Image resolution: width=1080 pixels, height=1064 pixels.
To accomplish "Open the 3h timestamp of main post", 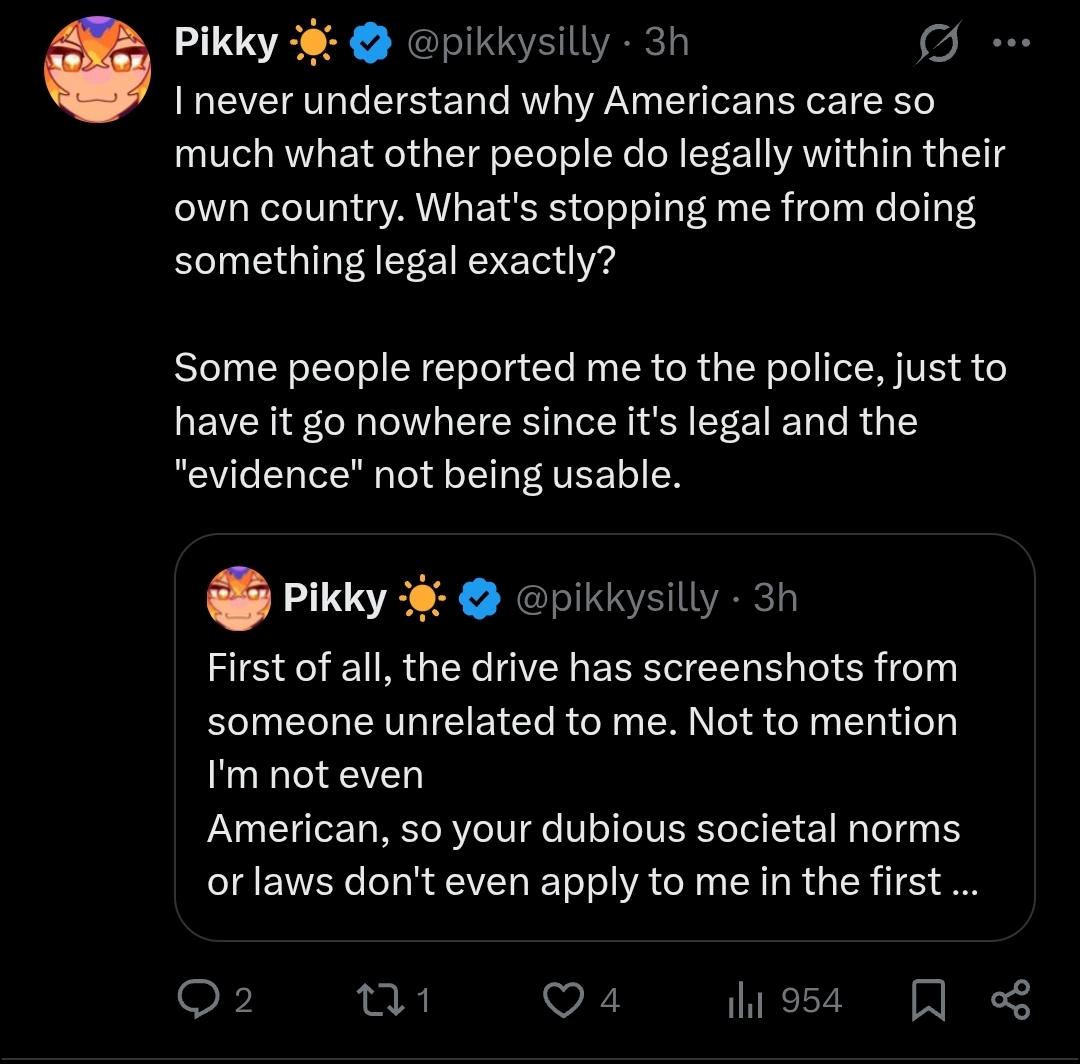I will [x=667, y=43].
